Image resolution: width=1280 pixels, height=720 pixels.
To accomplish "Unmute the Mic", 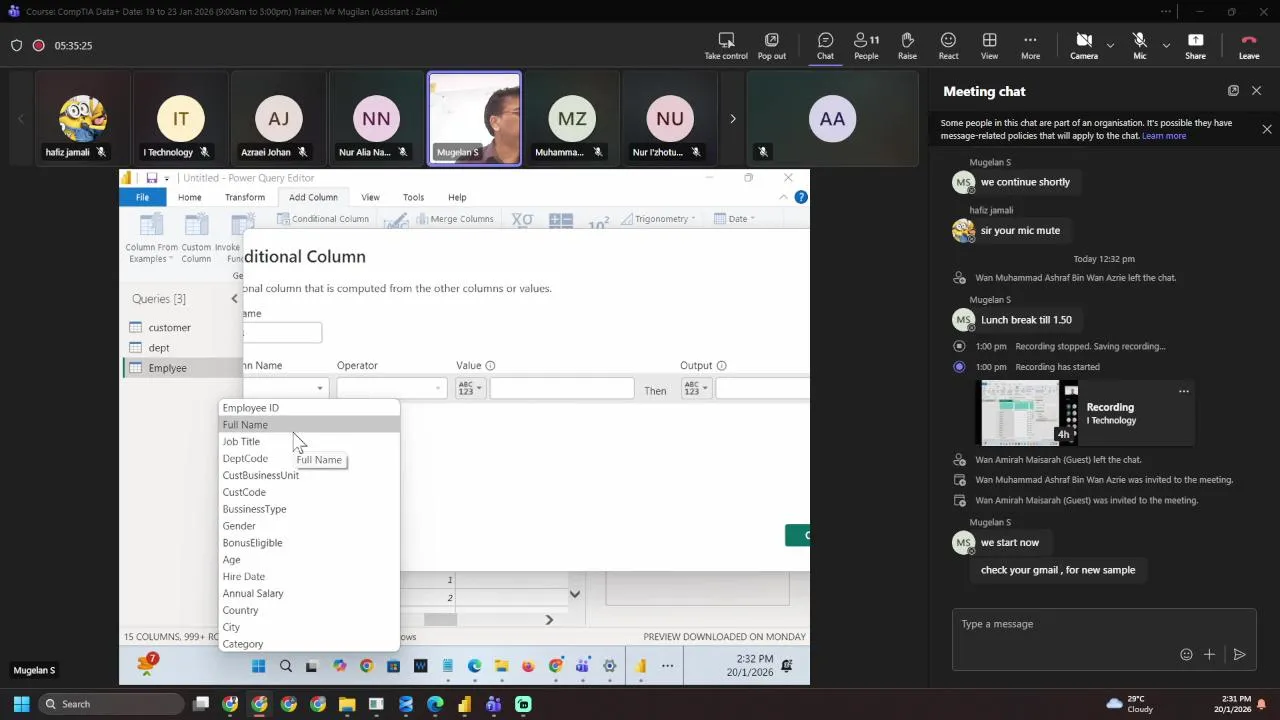I will (1139, 46).
